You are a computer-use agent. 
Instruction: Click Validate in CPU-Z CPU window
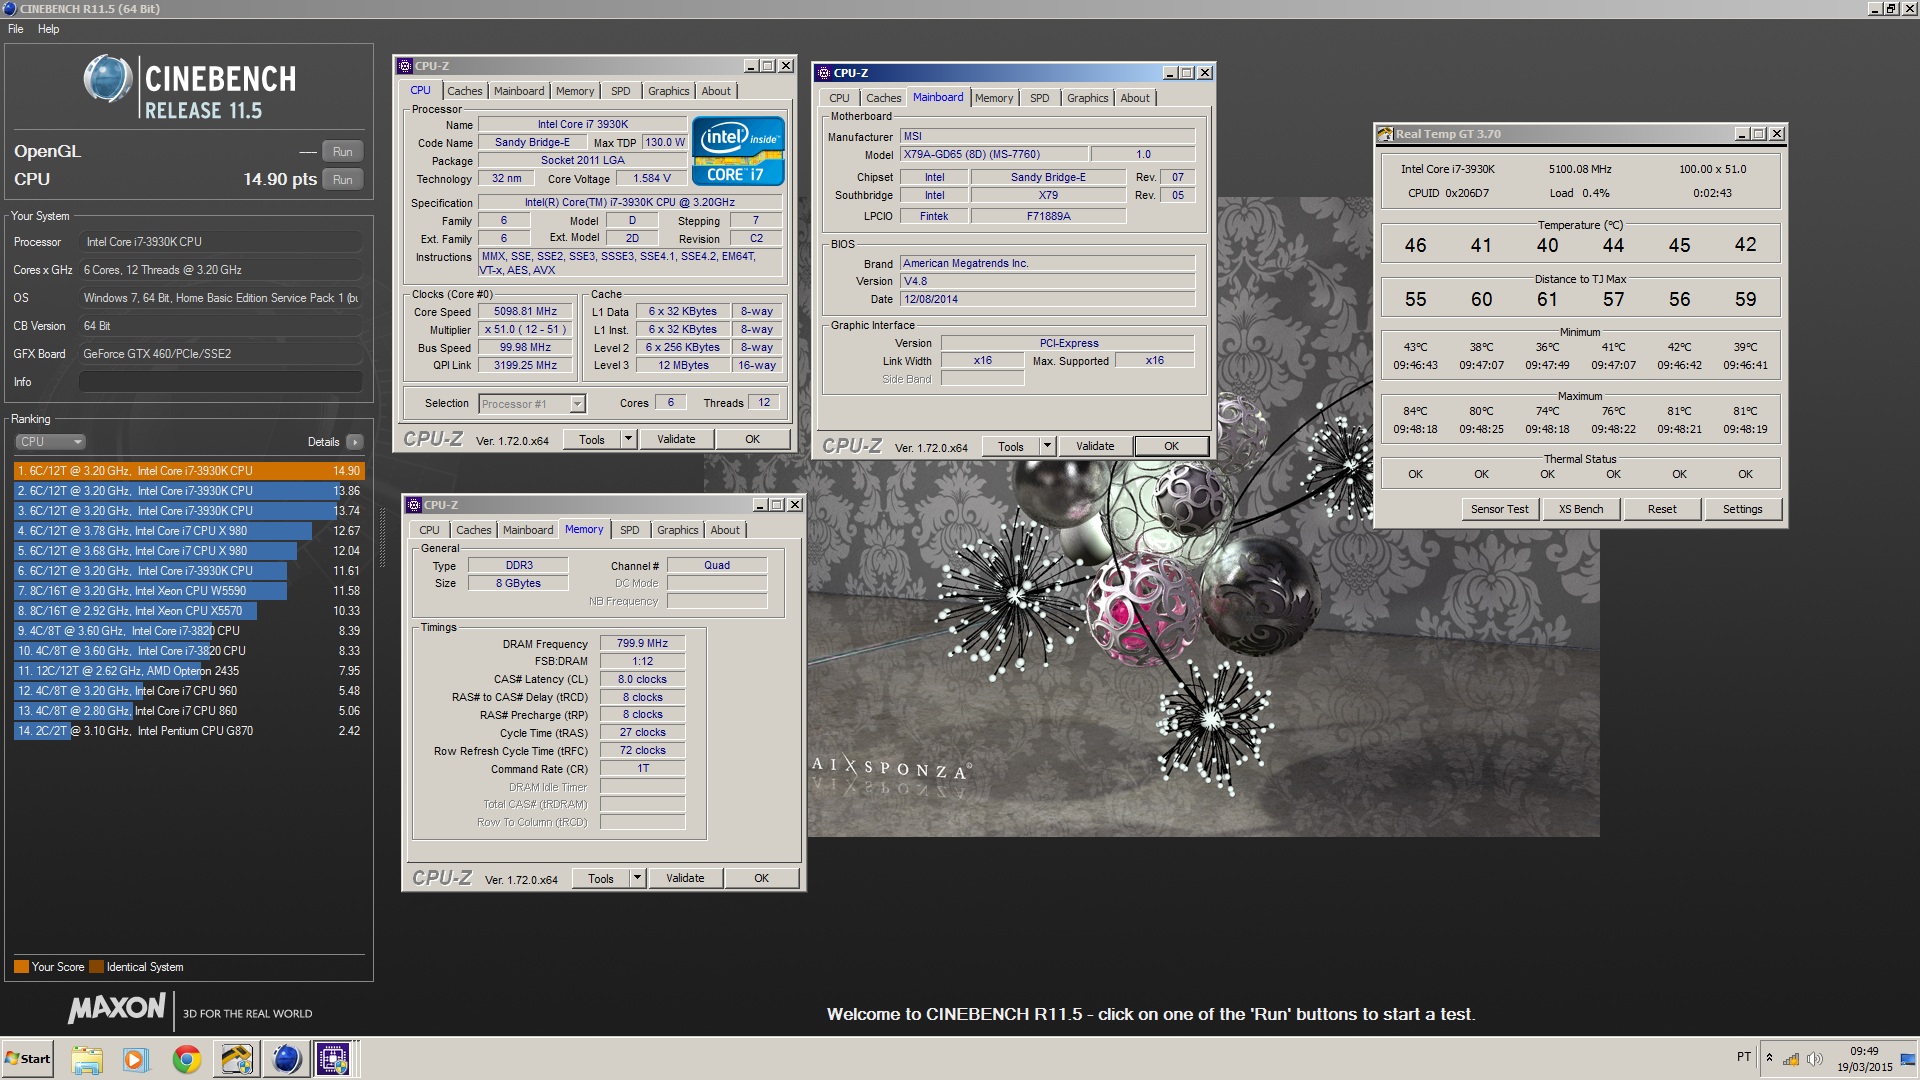pos(676,439)
